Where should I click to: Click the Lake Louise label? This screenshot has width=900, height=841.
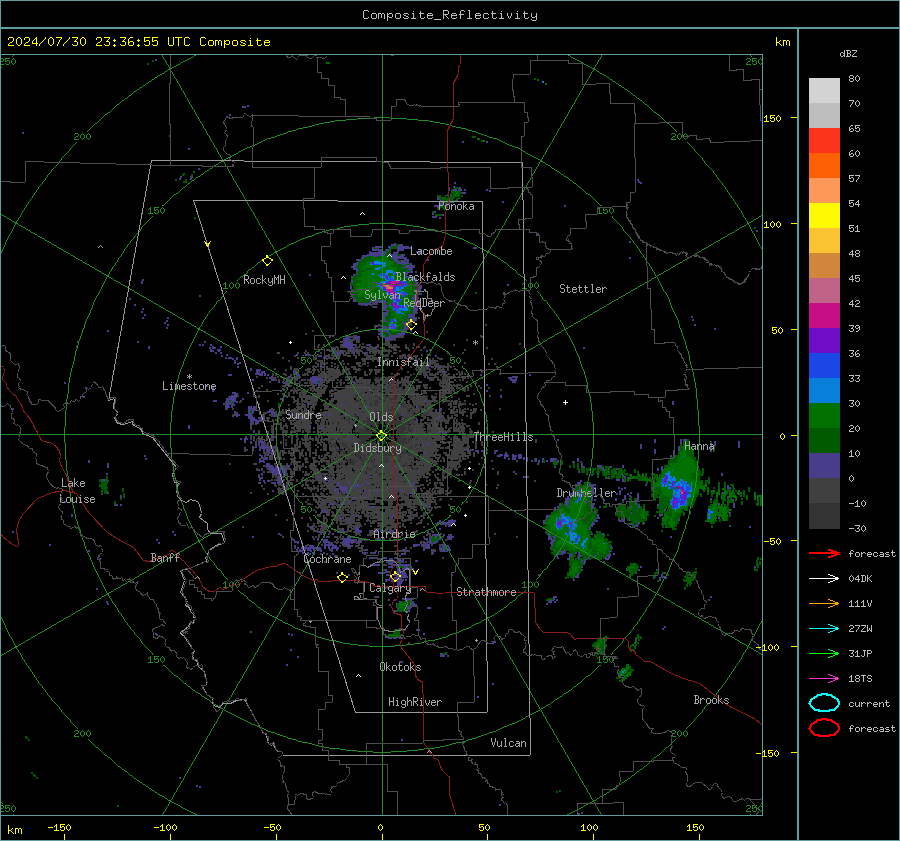pyautogui.click(x=77, y=491)
